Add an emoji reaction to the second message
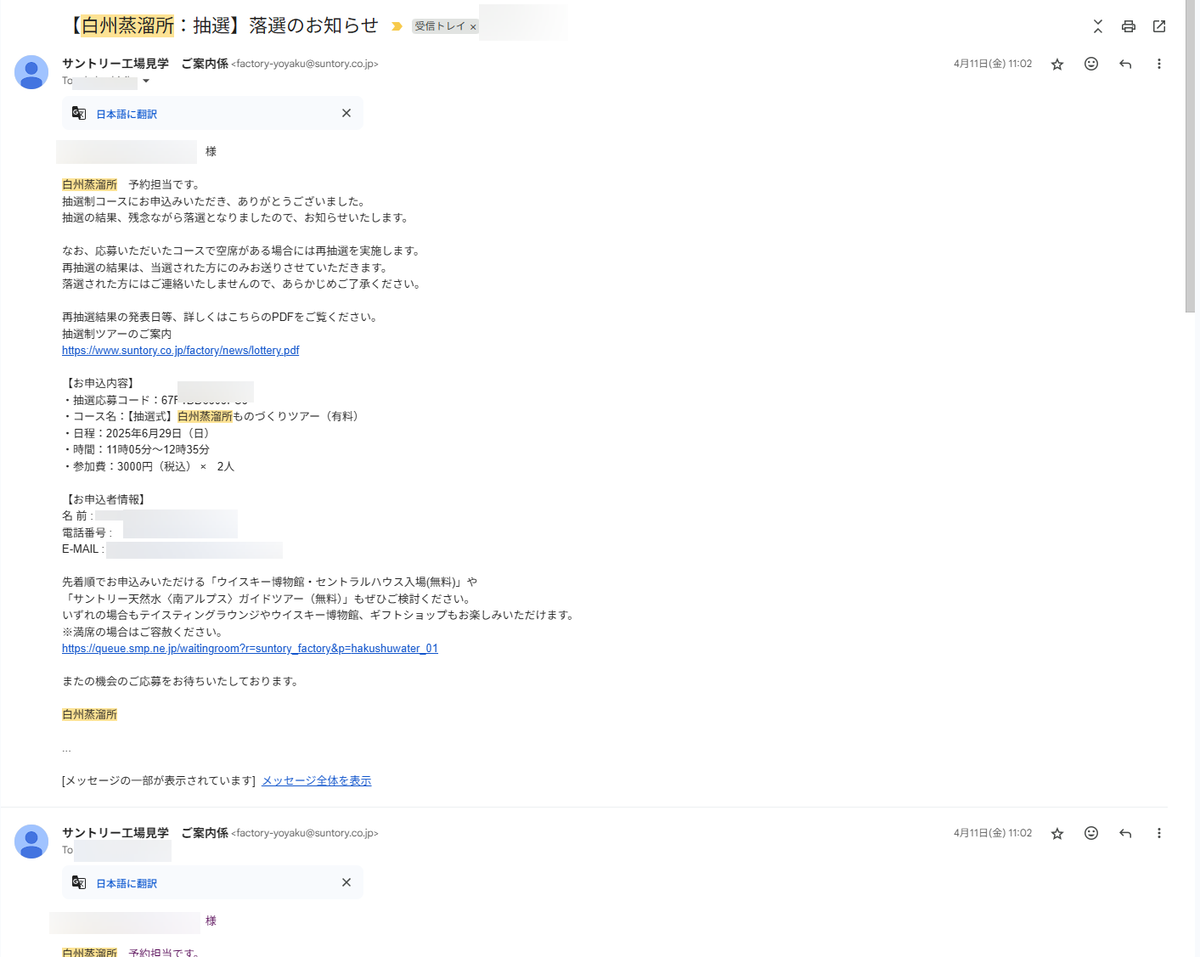Screen dimensions: 1200x957 pos(1091,833)
